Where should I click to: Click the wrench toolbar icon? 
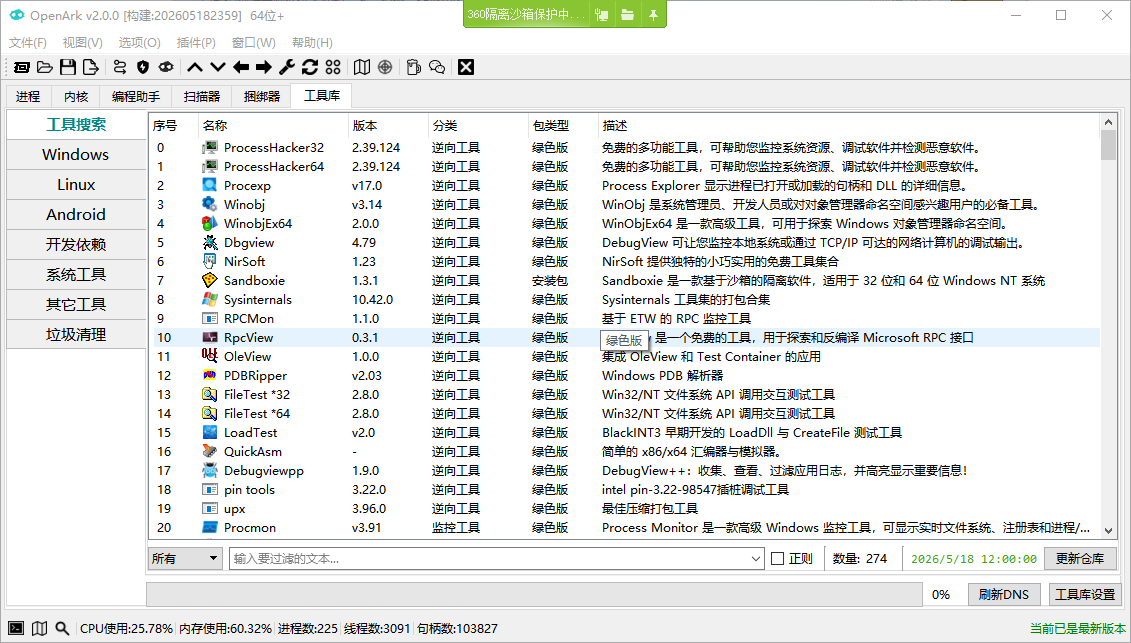click(x=287, y=67)
